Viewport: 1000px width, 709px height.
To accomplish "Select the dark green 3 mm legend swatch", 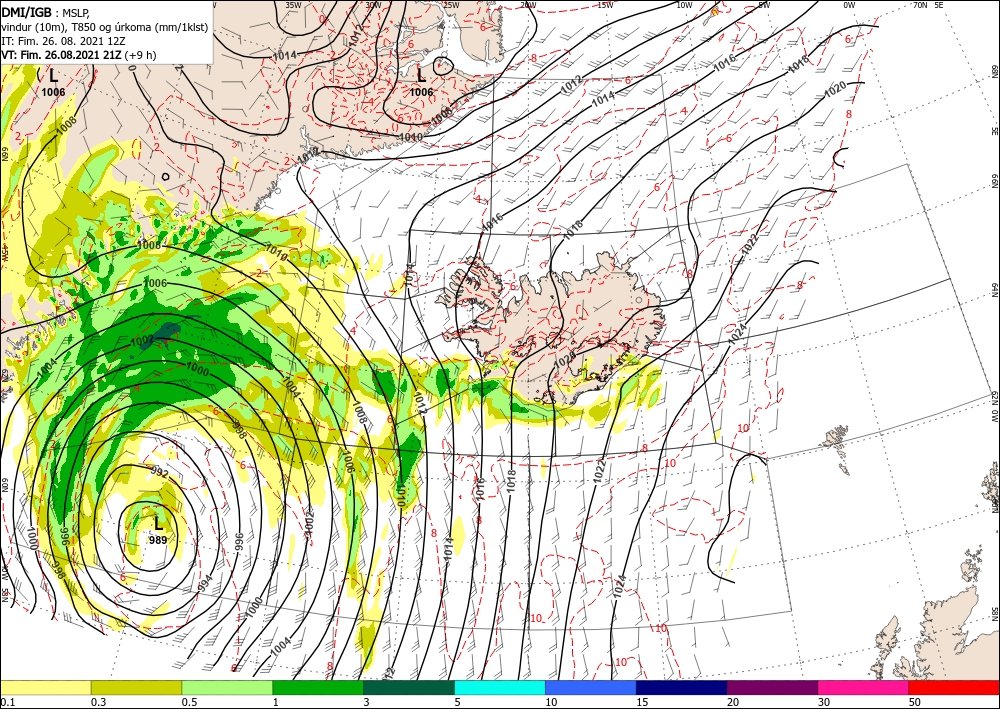I will click(409, 687).
